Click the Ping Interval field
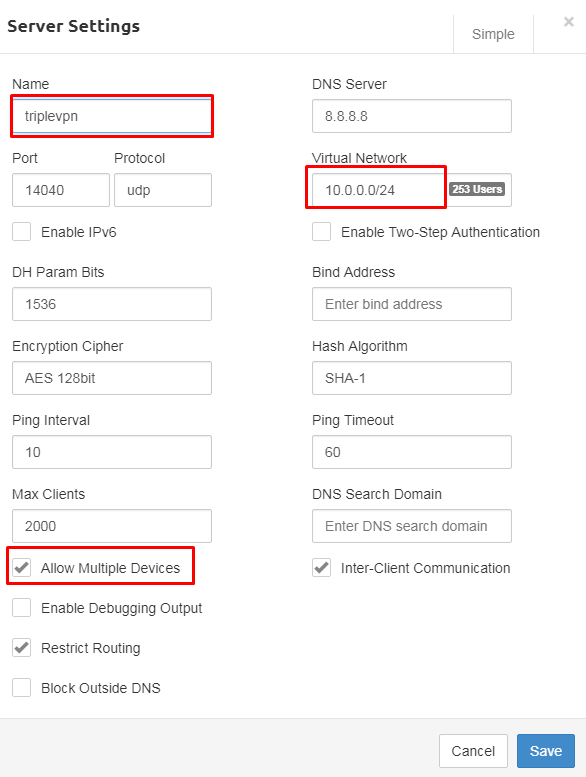This screenshot has height=777, width=586. tap(112, 452)
